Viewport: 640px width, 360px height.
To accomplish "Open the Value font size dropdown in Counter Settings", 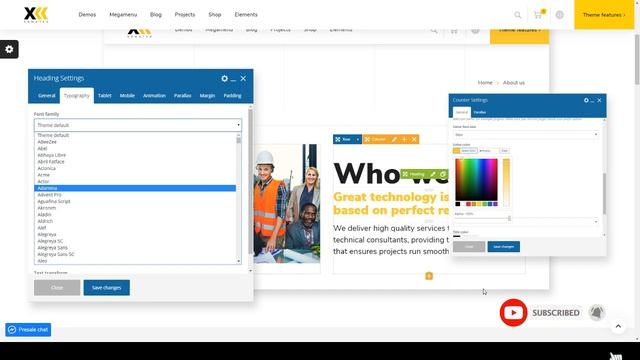I will 526,134.
